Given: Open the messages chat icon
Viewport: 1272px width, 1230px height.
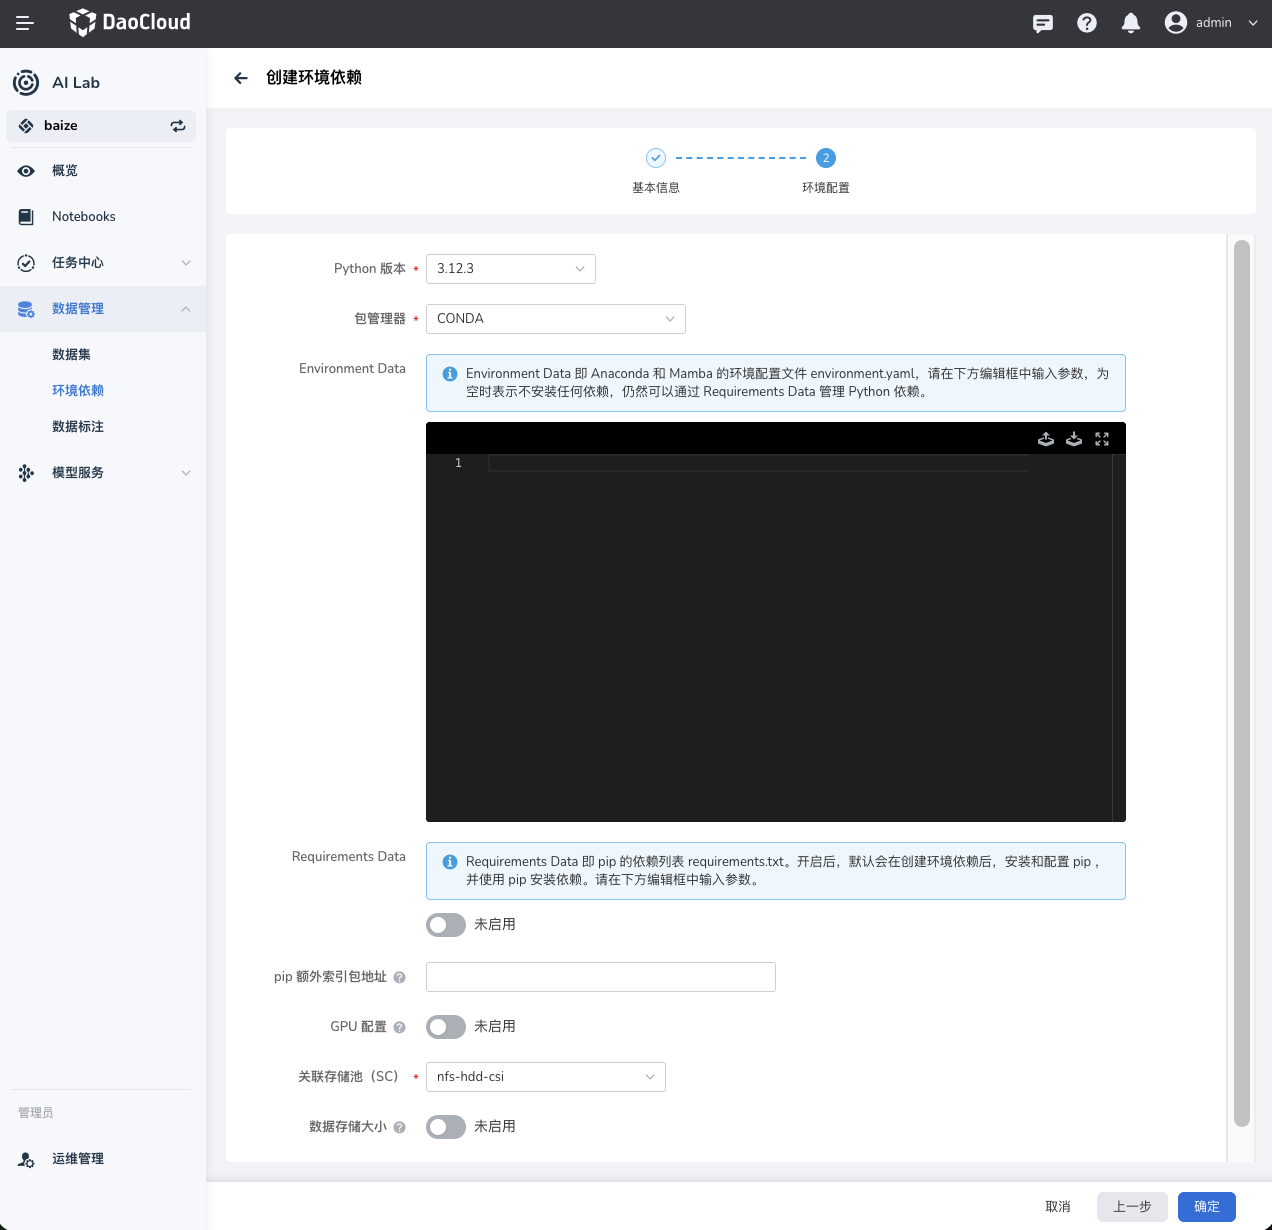Looking at the screenshot, I should pyautogui.click(x=1043, y=23).
